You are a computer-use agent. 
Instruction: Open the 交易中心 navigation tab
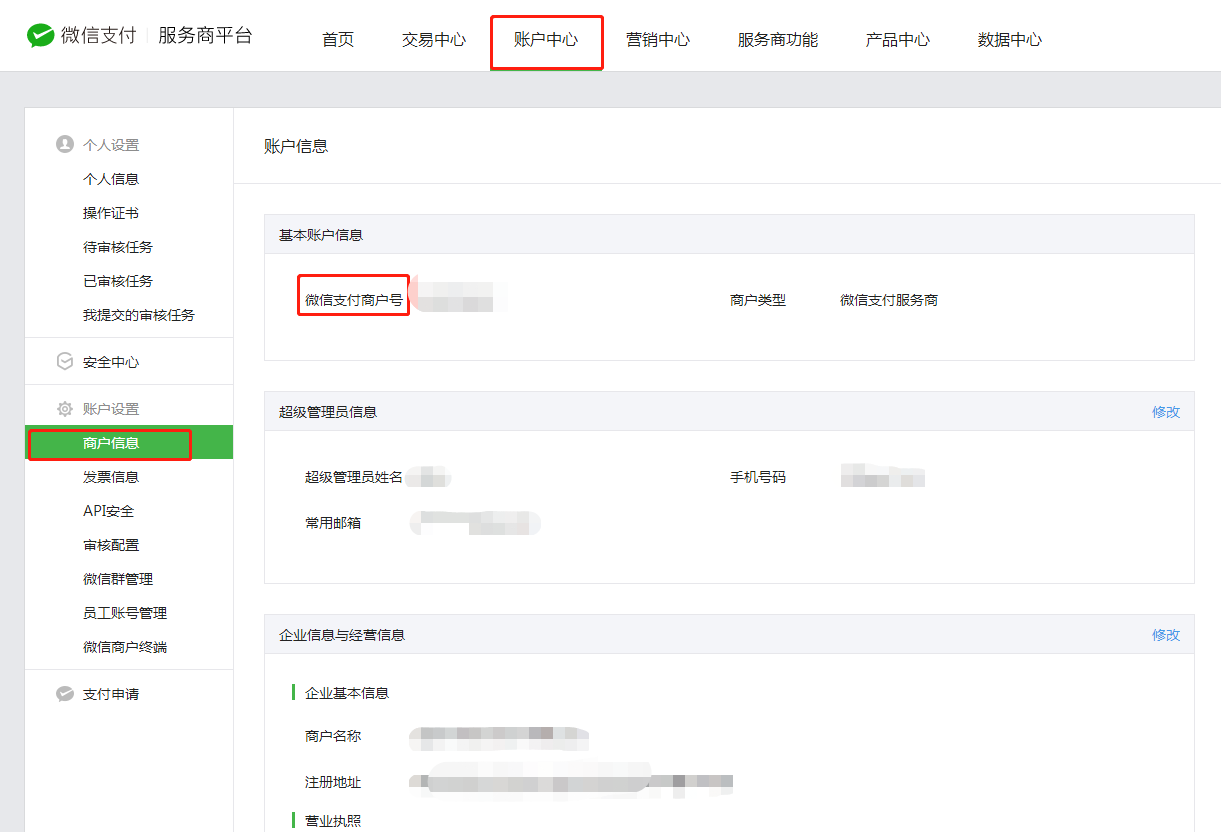click(x=434, y=40)
